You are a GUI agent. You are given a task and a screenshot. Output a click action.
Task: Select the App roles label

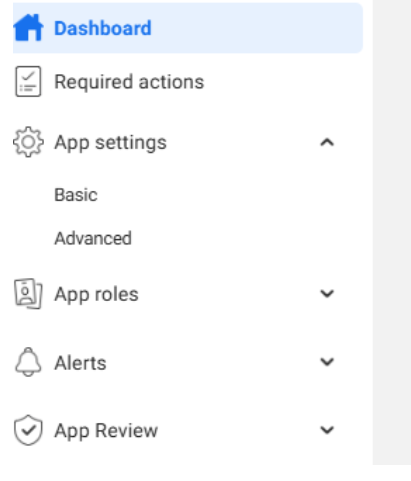point(96,294)
